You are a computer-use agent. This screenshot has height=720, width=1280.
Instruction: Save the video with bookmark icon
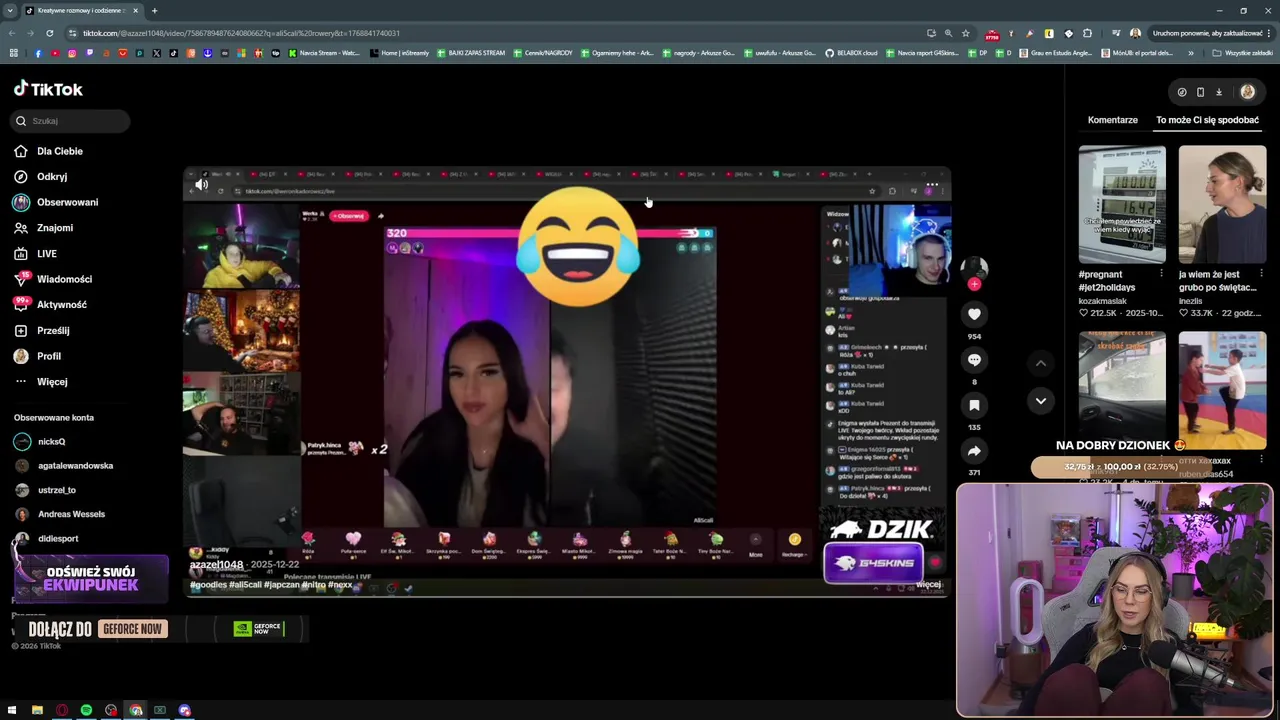coord(974,405)
